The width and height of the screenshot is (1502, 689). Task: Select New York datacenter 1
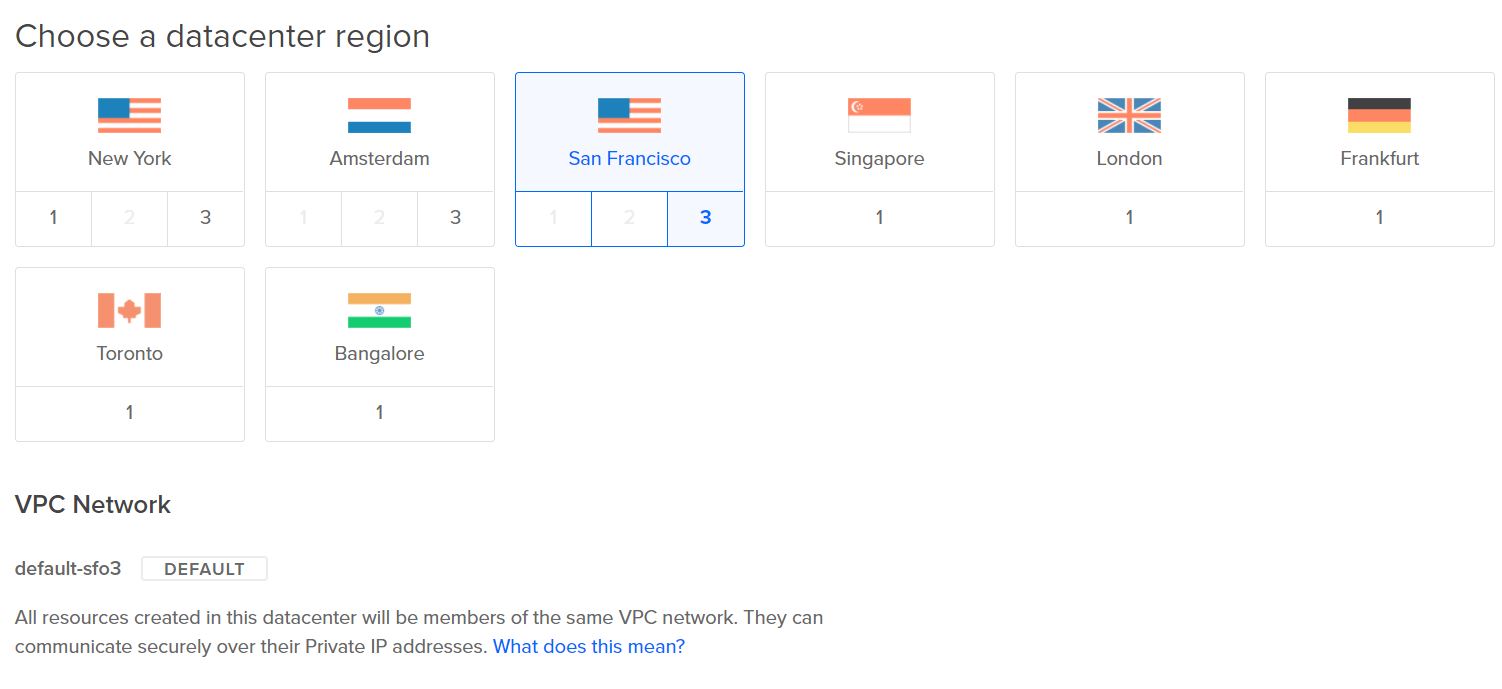point(54,218)
